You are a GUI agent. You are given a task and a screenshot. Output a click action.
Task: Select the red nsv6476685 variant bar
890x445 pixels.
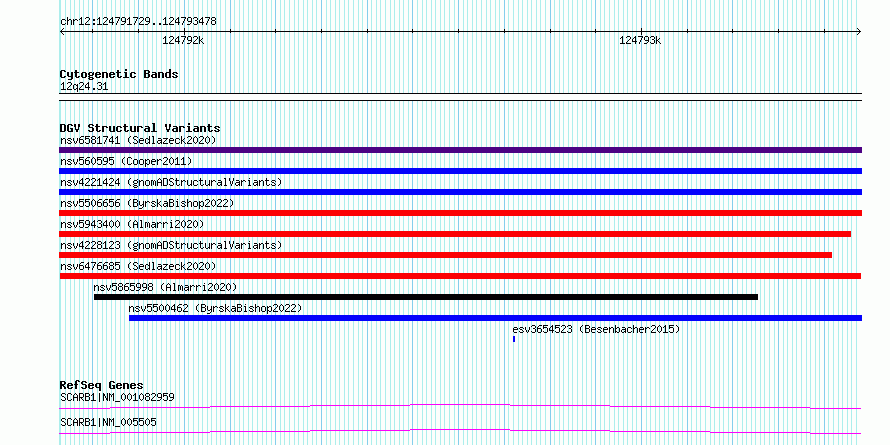(x=460, y=276)
